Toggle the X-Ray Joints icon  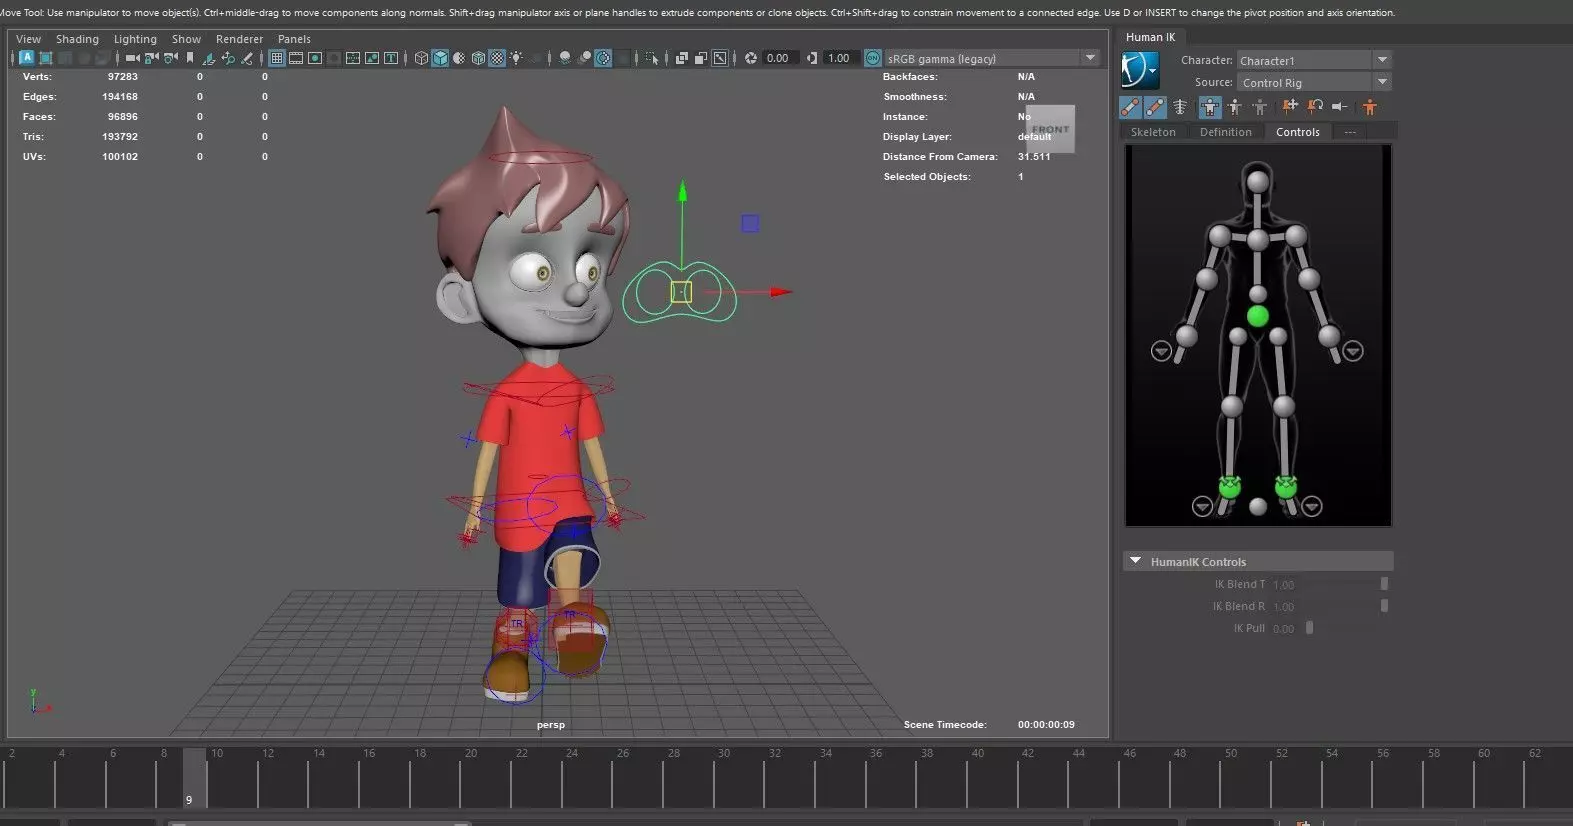click(x=720, y=58)
